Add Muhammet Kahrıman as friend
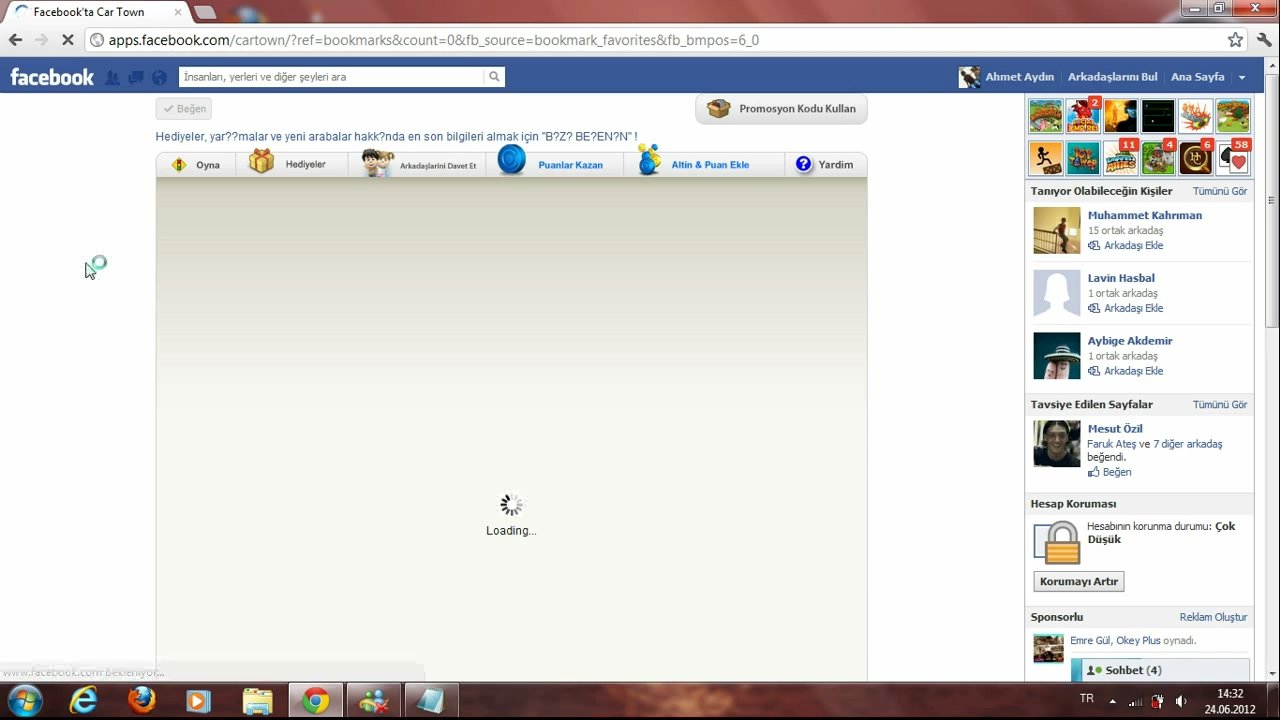 click(1126, 245)
